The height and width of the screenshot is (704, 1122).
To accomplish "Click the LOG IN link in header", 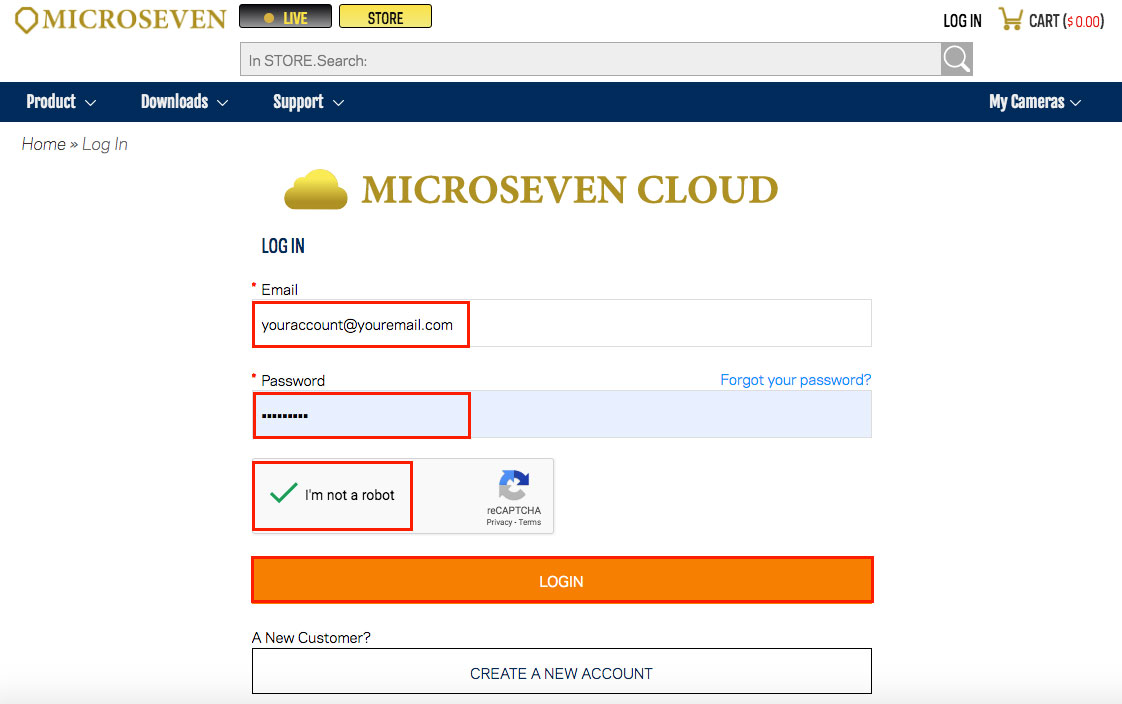I will [962, 21].
